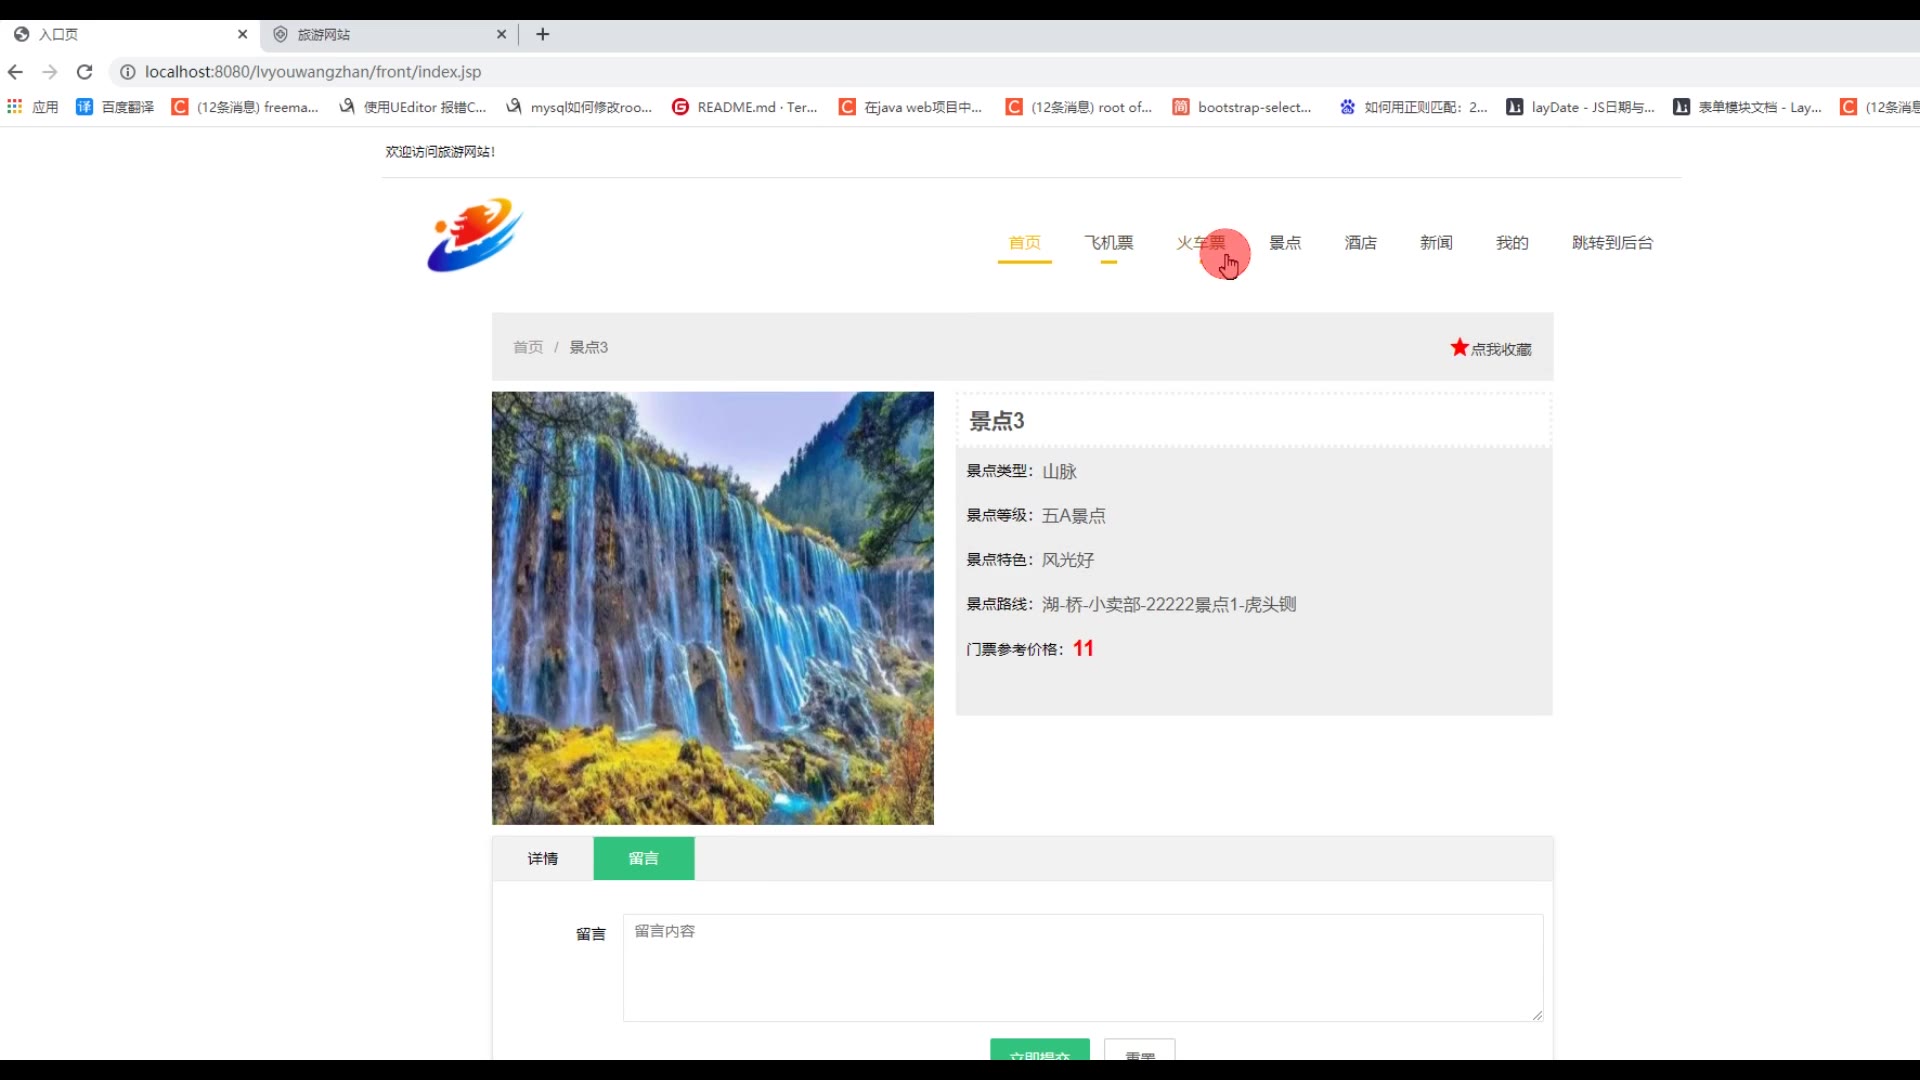Open the Apps grid bookmark icon
Viewport: 1920px width, 1080px height.
14,107
